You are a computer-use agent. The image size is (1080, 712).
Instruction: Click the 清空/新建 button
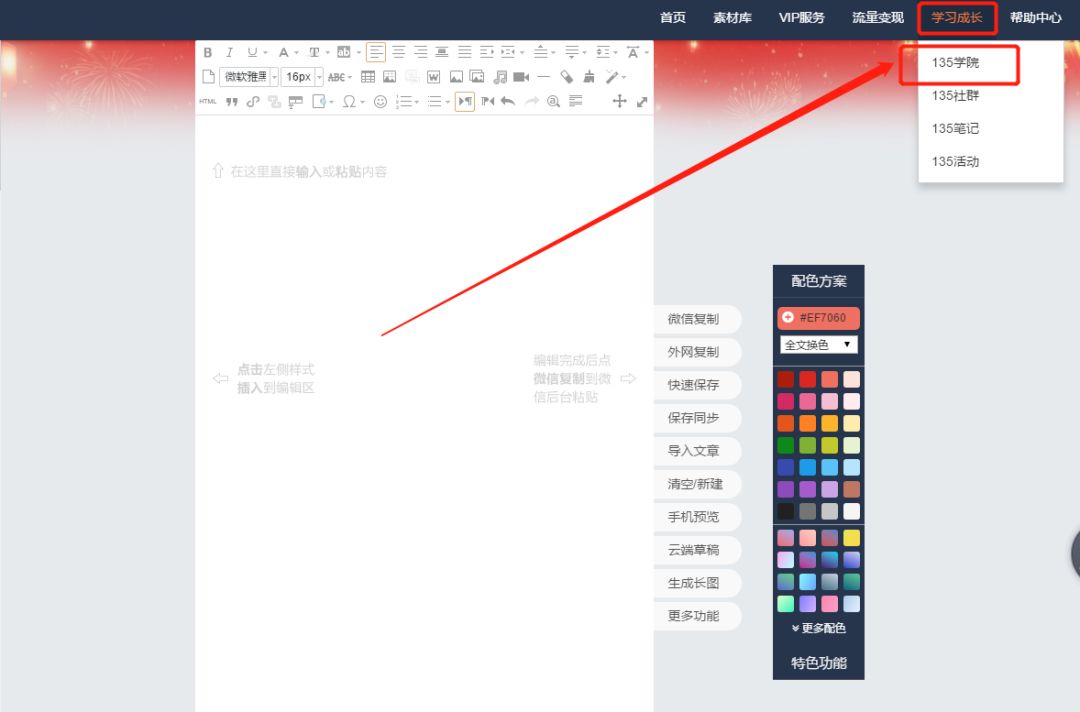[696, 484]
